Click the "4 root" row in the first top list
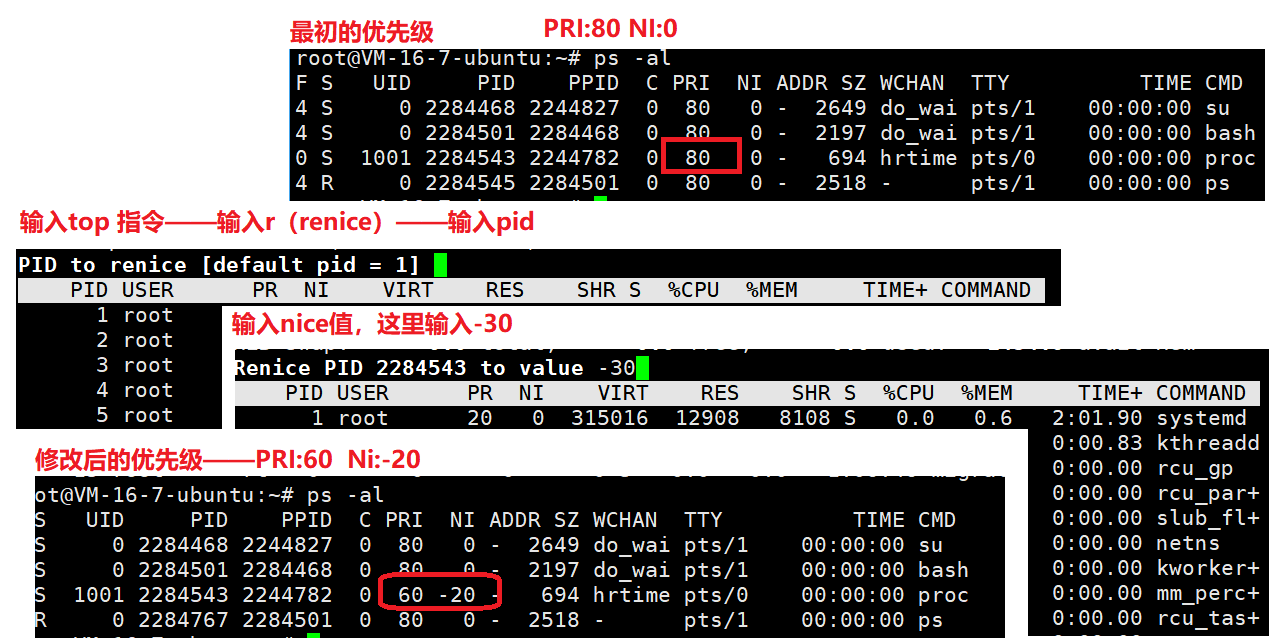The image size is (1274, 642). [x=135, y=390]
